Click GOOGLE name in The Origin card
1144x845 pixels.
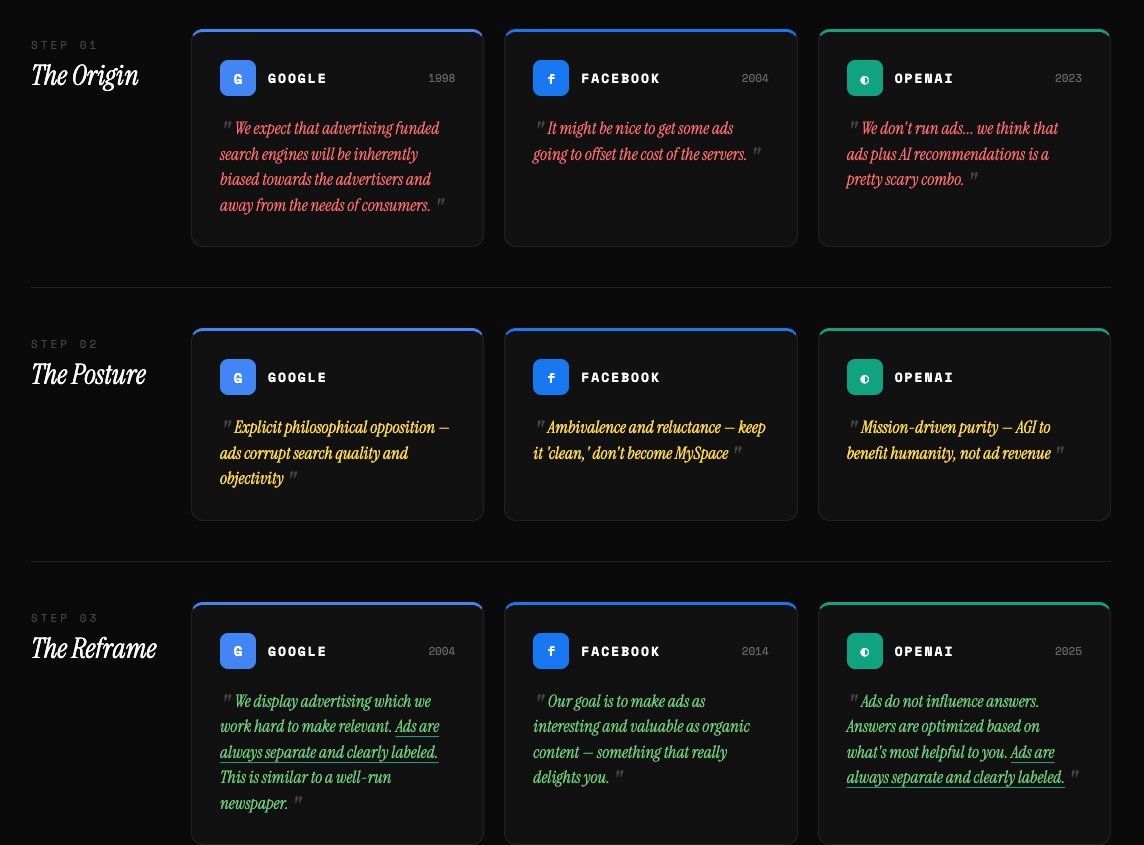point(297,78)
